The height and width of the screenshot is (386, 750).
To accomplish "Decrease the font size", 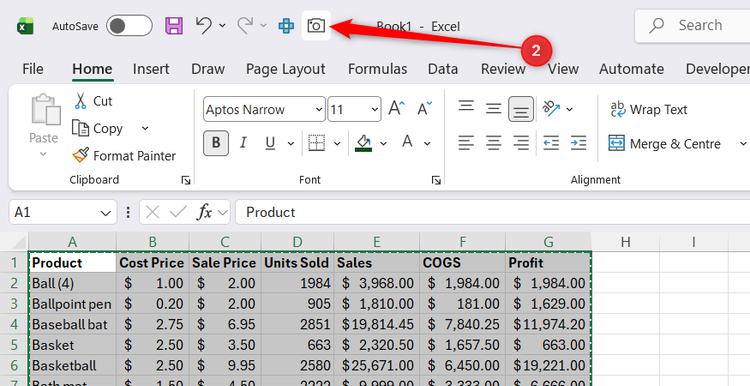I will pyautogui.click(x=424, y=109).
